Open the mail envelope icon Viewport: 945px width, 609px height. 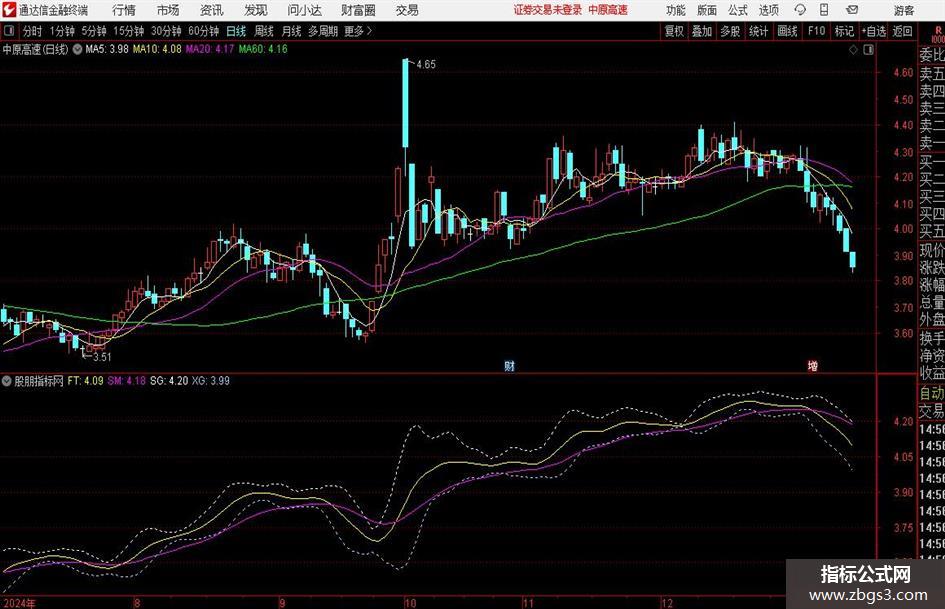coord(852,10)
